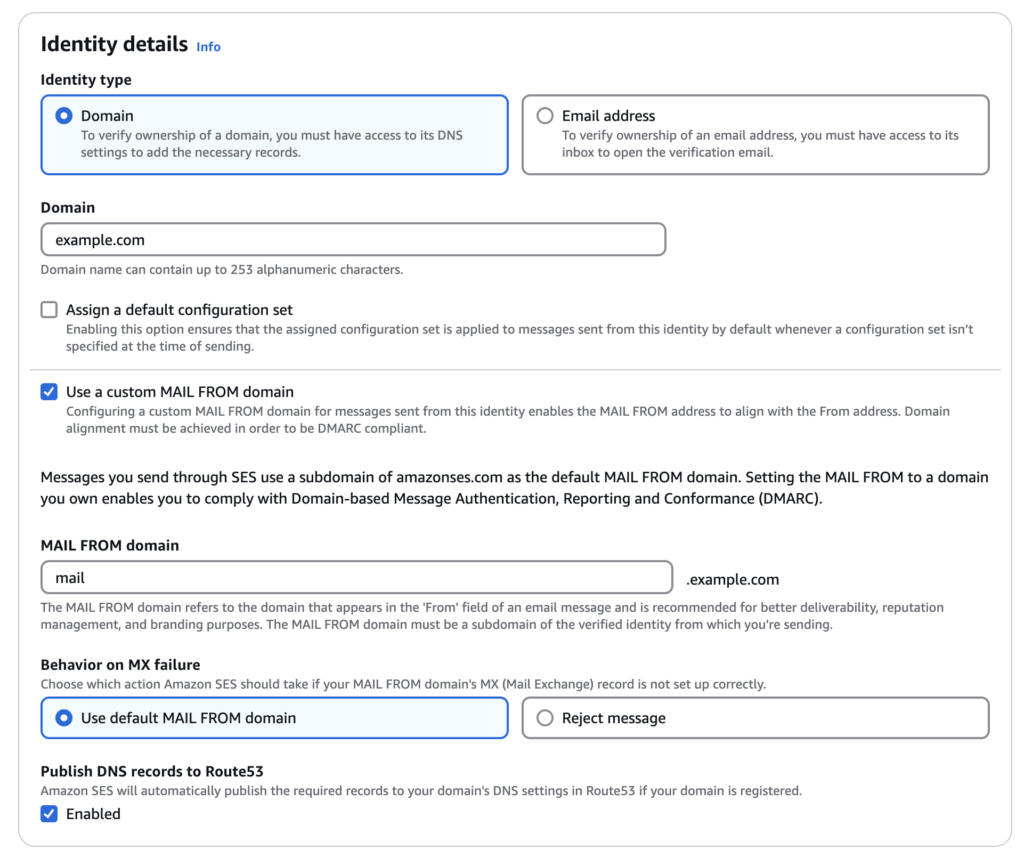Select the Domain identity type radio button

click(64, 116)
